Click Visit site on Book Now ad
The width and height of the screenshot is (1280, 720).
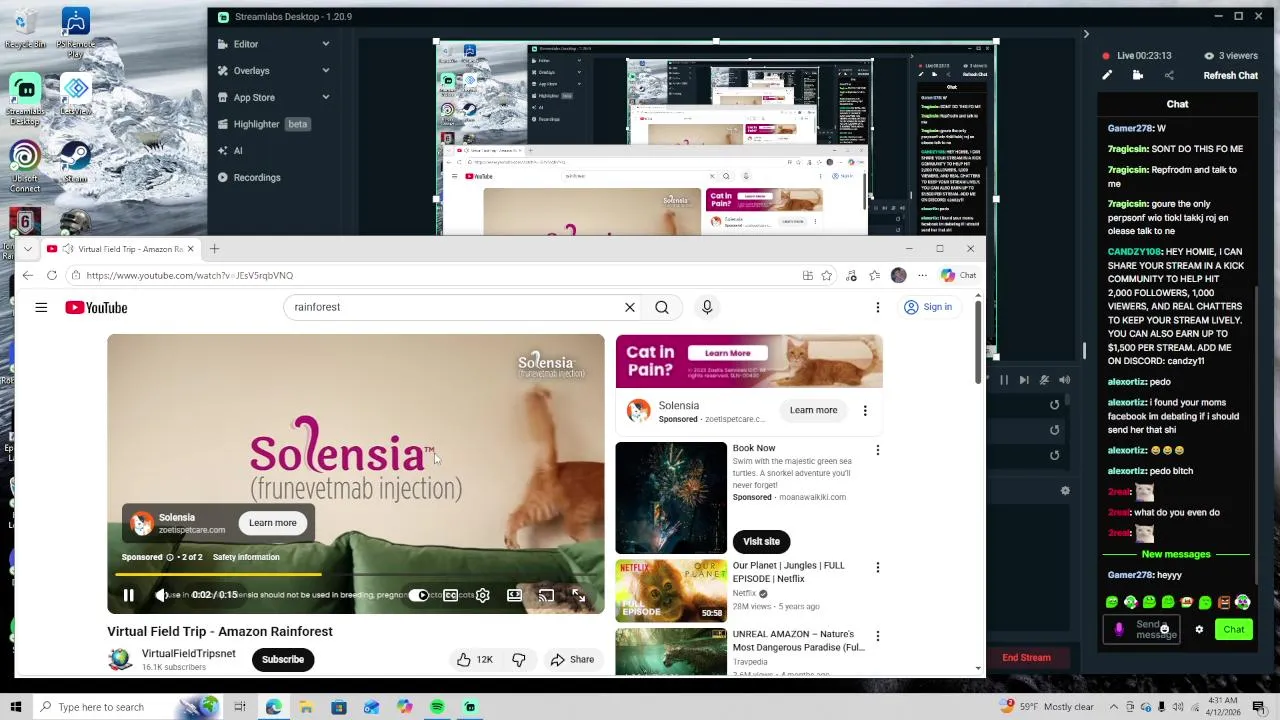761,541
